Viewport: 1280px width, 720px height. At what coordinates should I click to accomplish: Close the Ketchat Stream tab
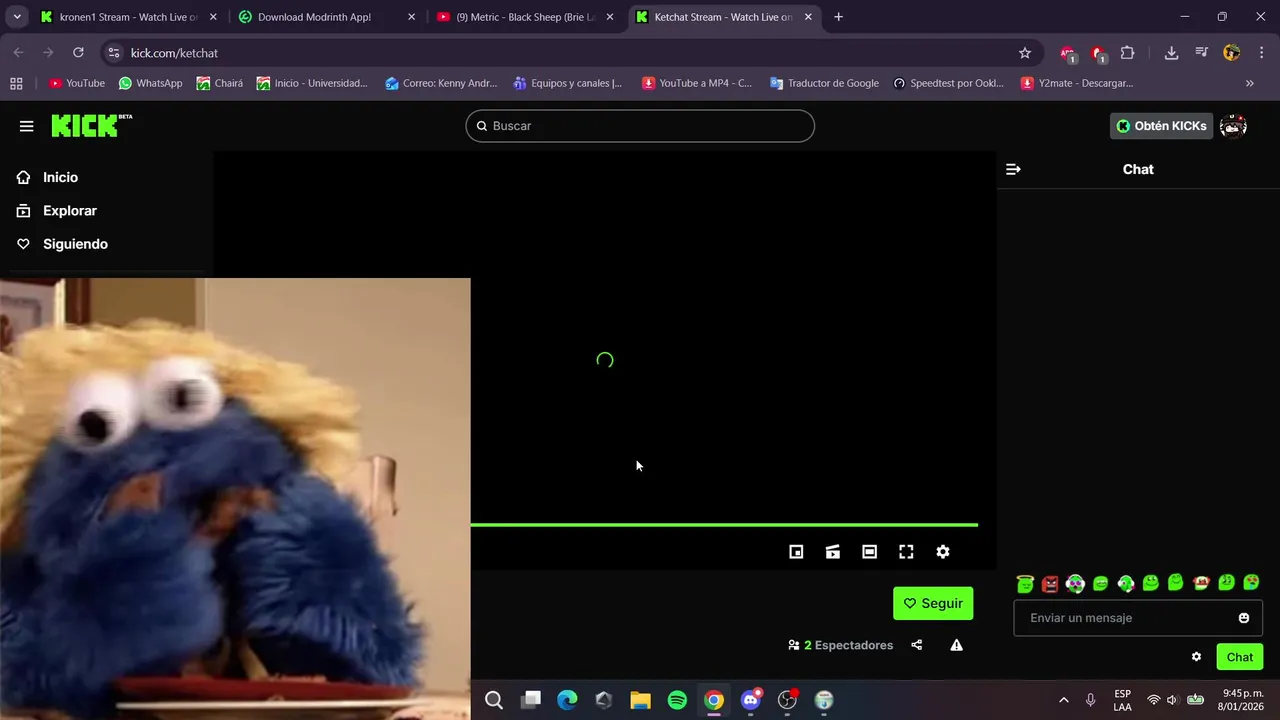click(x=808, y=17)
